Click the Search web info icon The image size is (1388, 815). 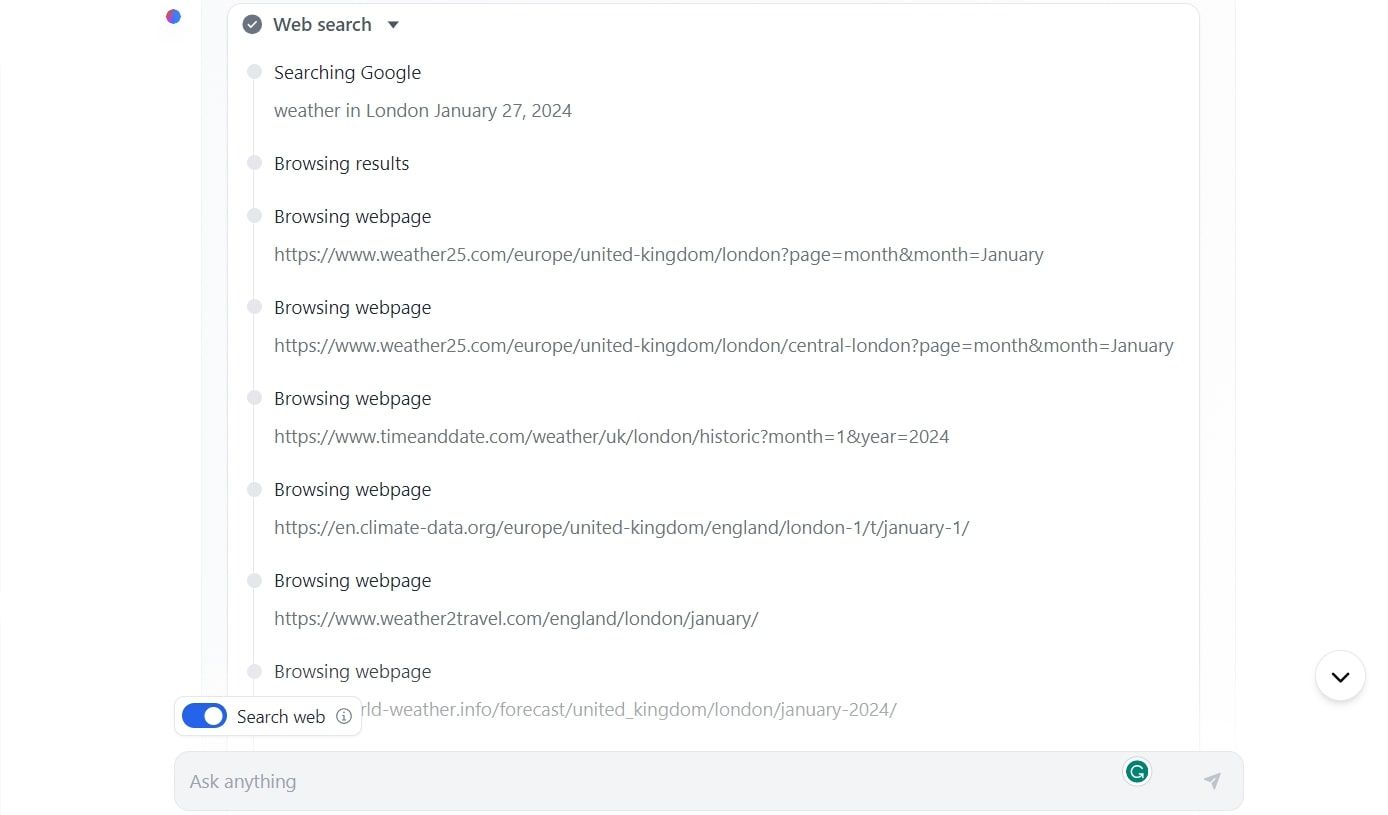[x=344, y=716]
